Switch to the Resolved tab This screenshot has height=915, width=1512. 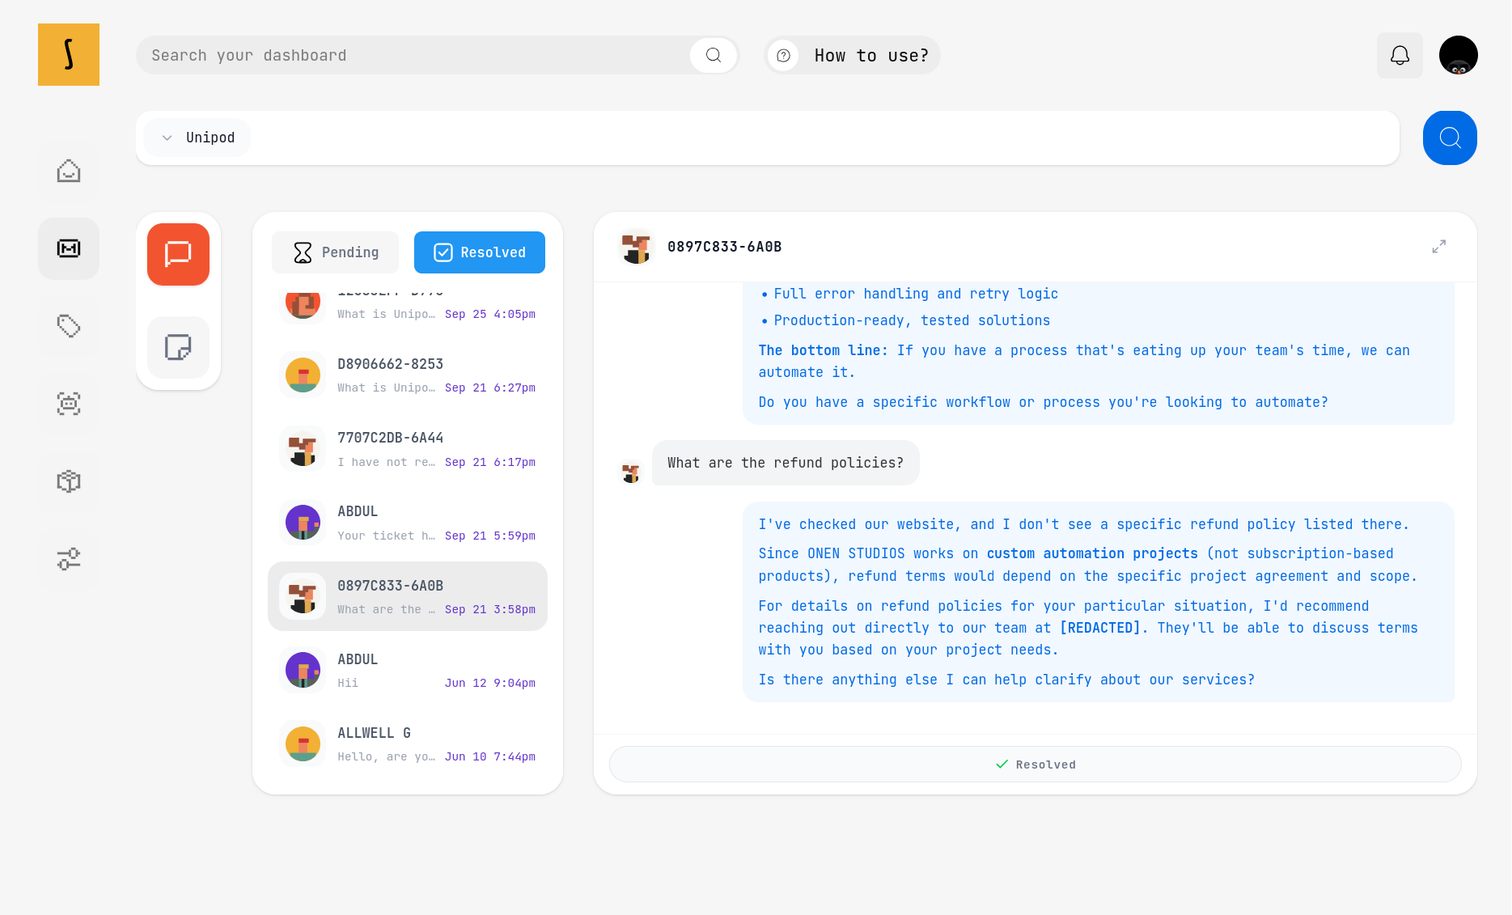click(480, 252)
